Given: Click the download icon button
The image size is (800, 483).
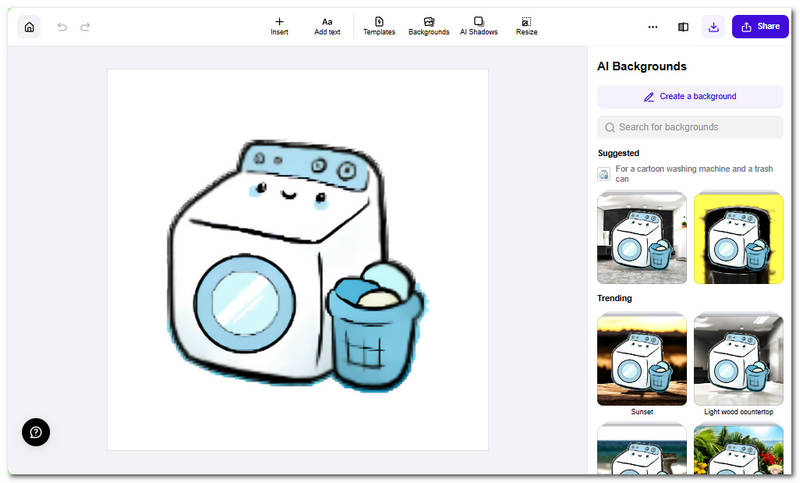Looking at the screenshot, I should (714, 27).
